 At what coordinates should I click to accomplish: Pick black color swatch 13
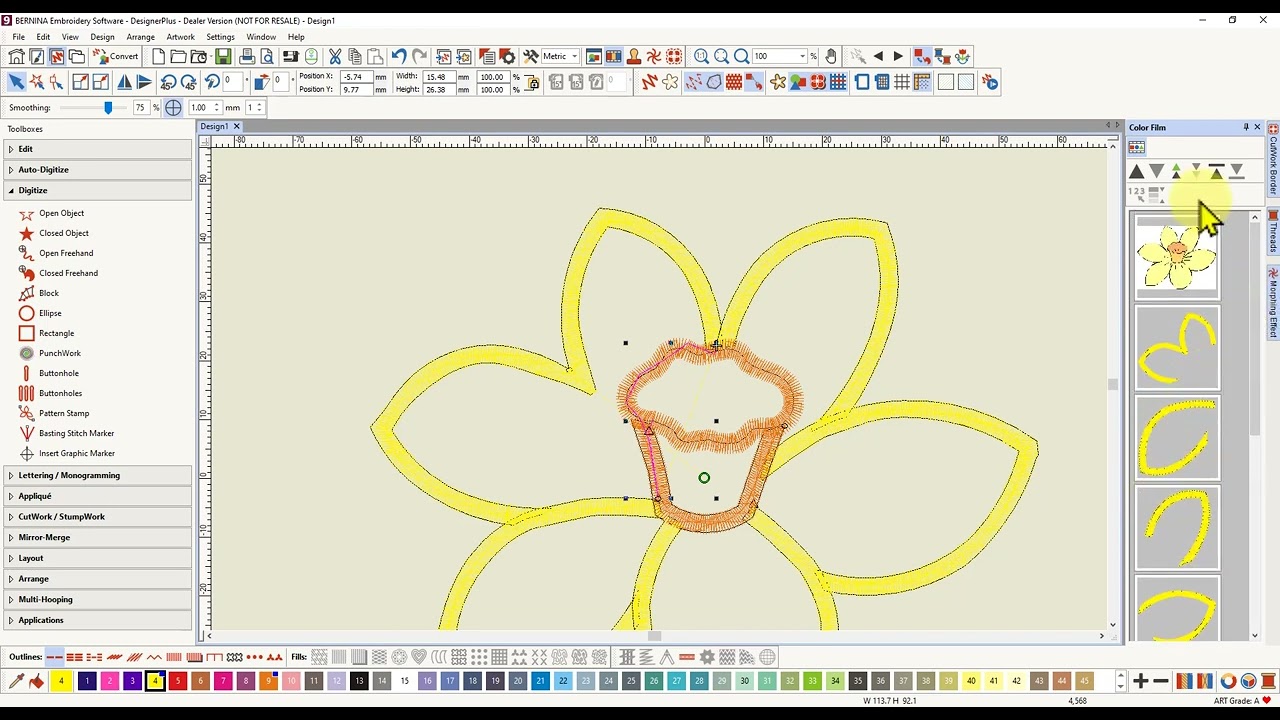click(x=359, y=681)
